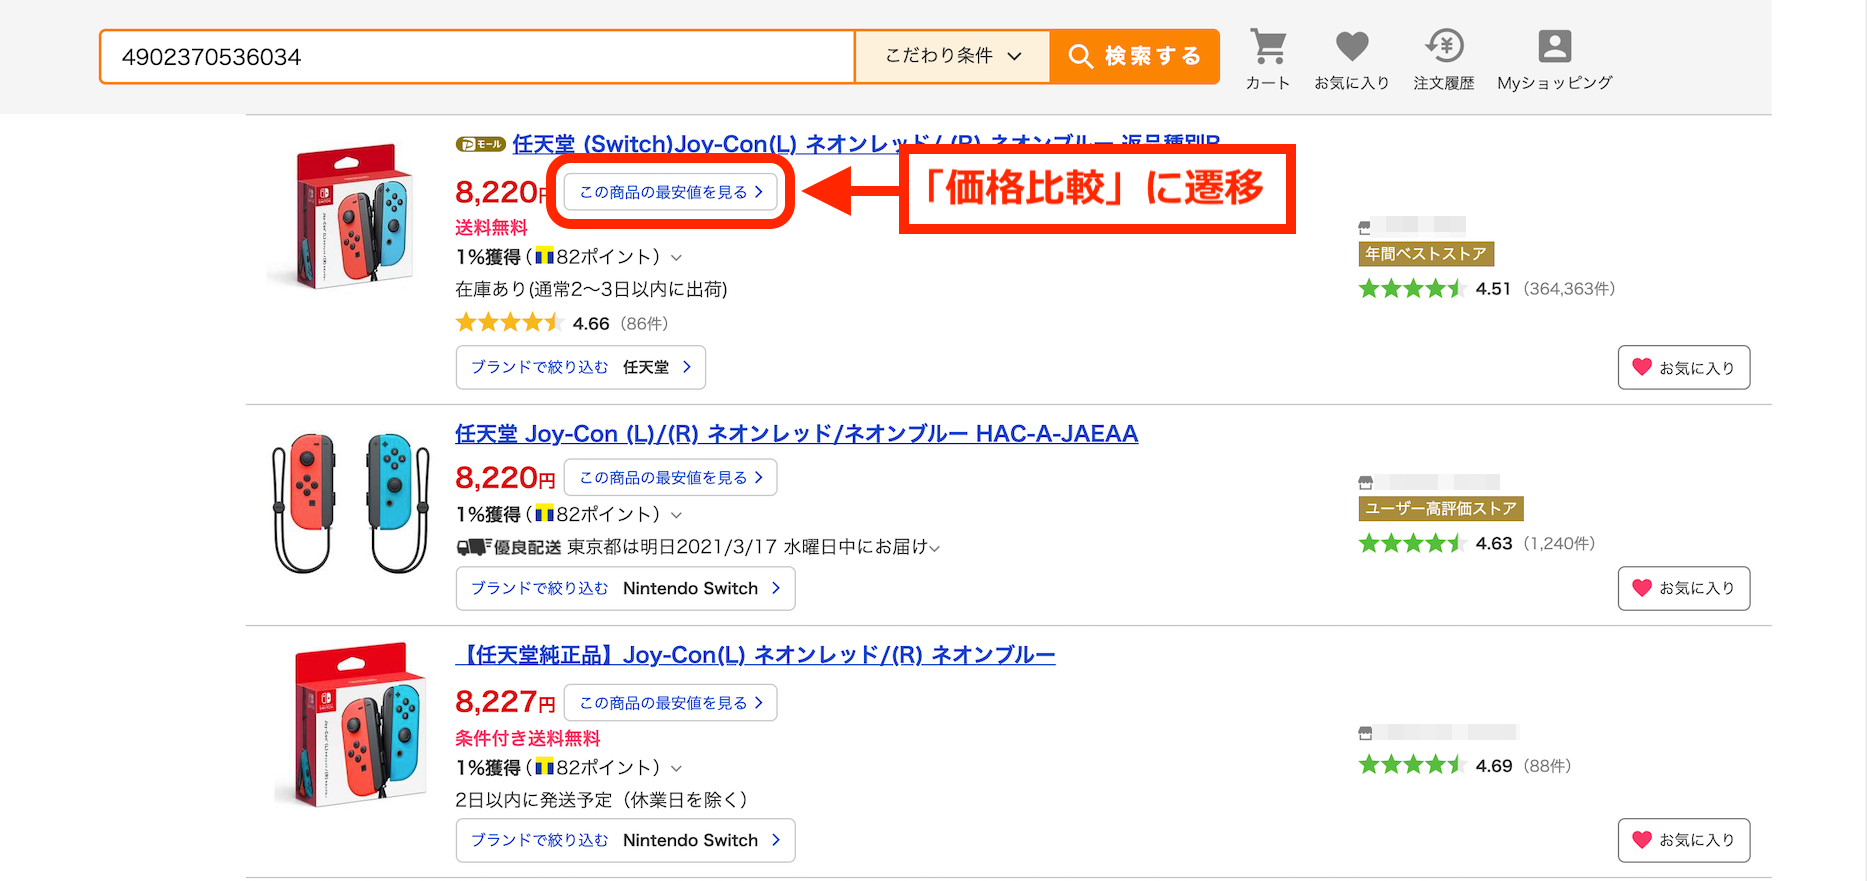Favorite the third product, 任天堂純正品 Joy-Con
Image resolution: width=1867 pixels, height=881 pixels.
pyautogui.click(x=1683, y=840)
